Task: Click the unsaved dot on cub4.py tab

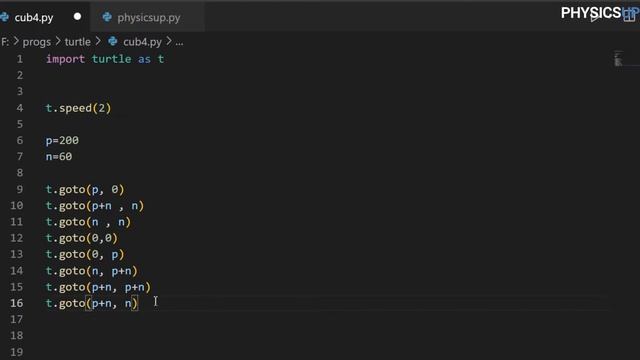Action: (77, 17)
